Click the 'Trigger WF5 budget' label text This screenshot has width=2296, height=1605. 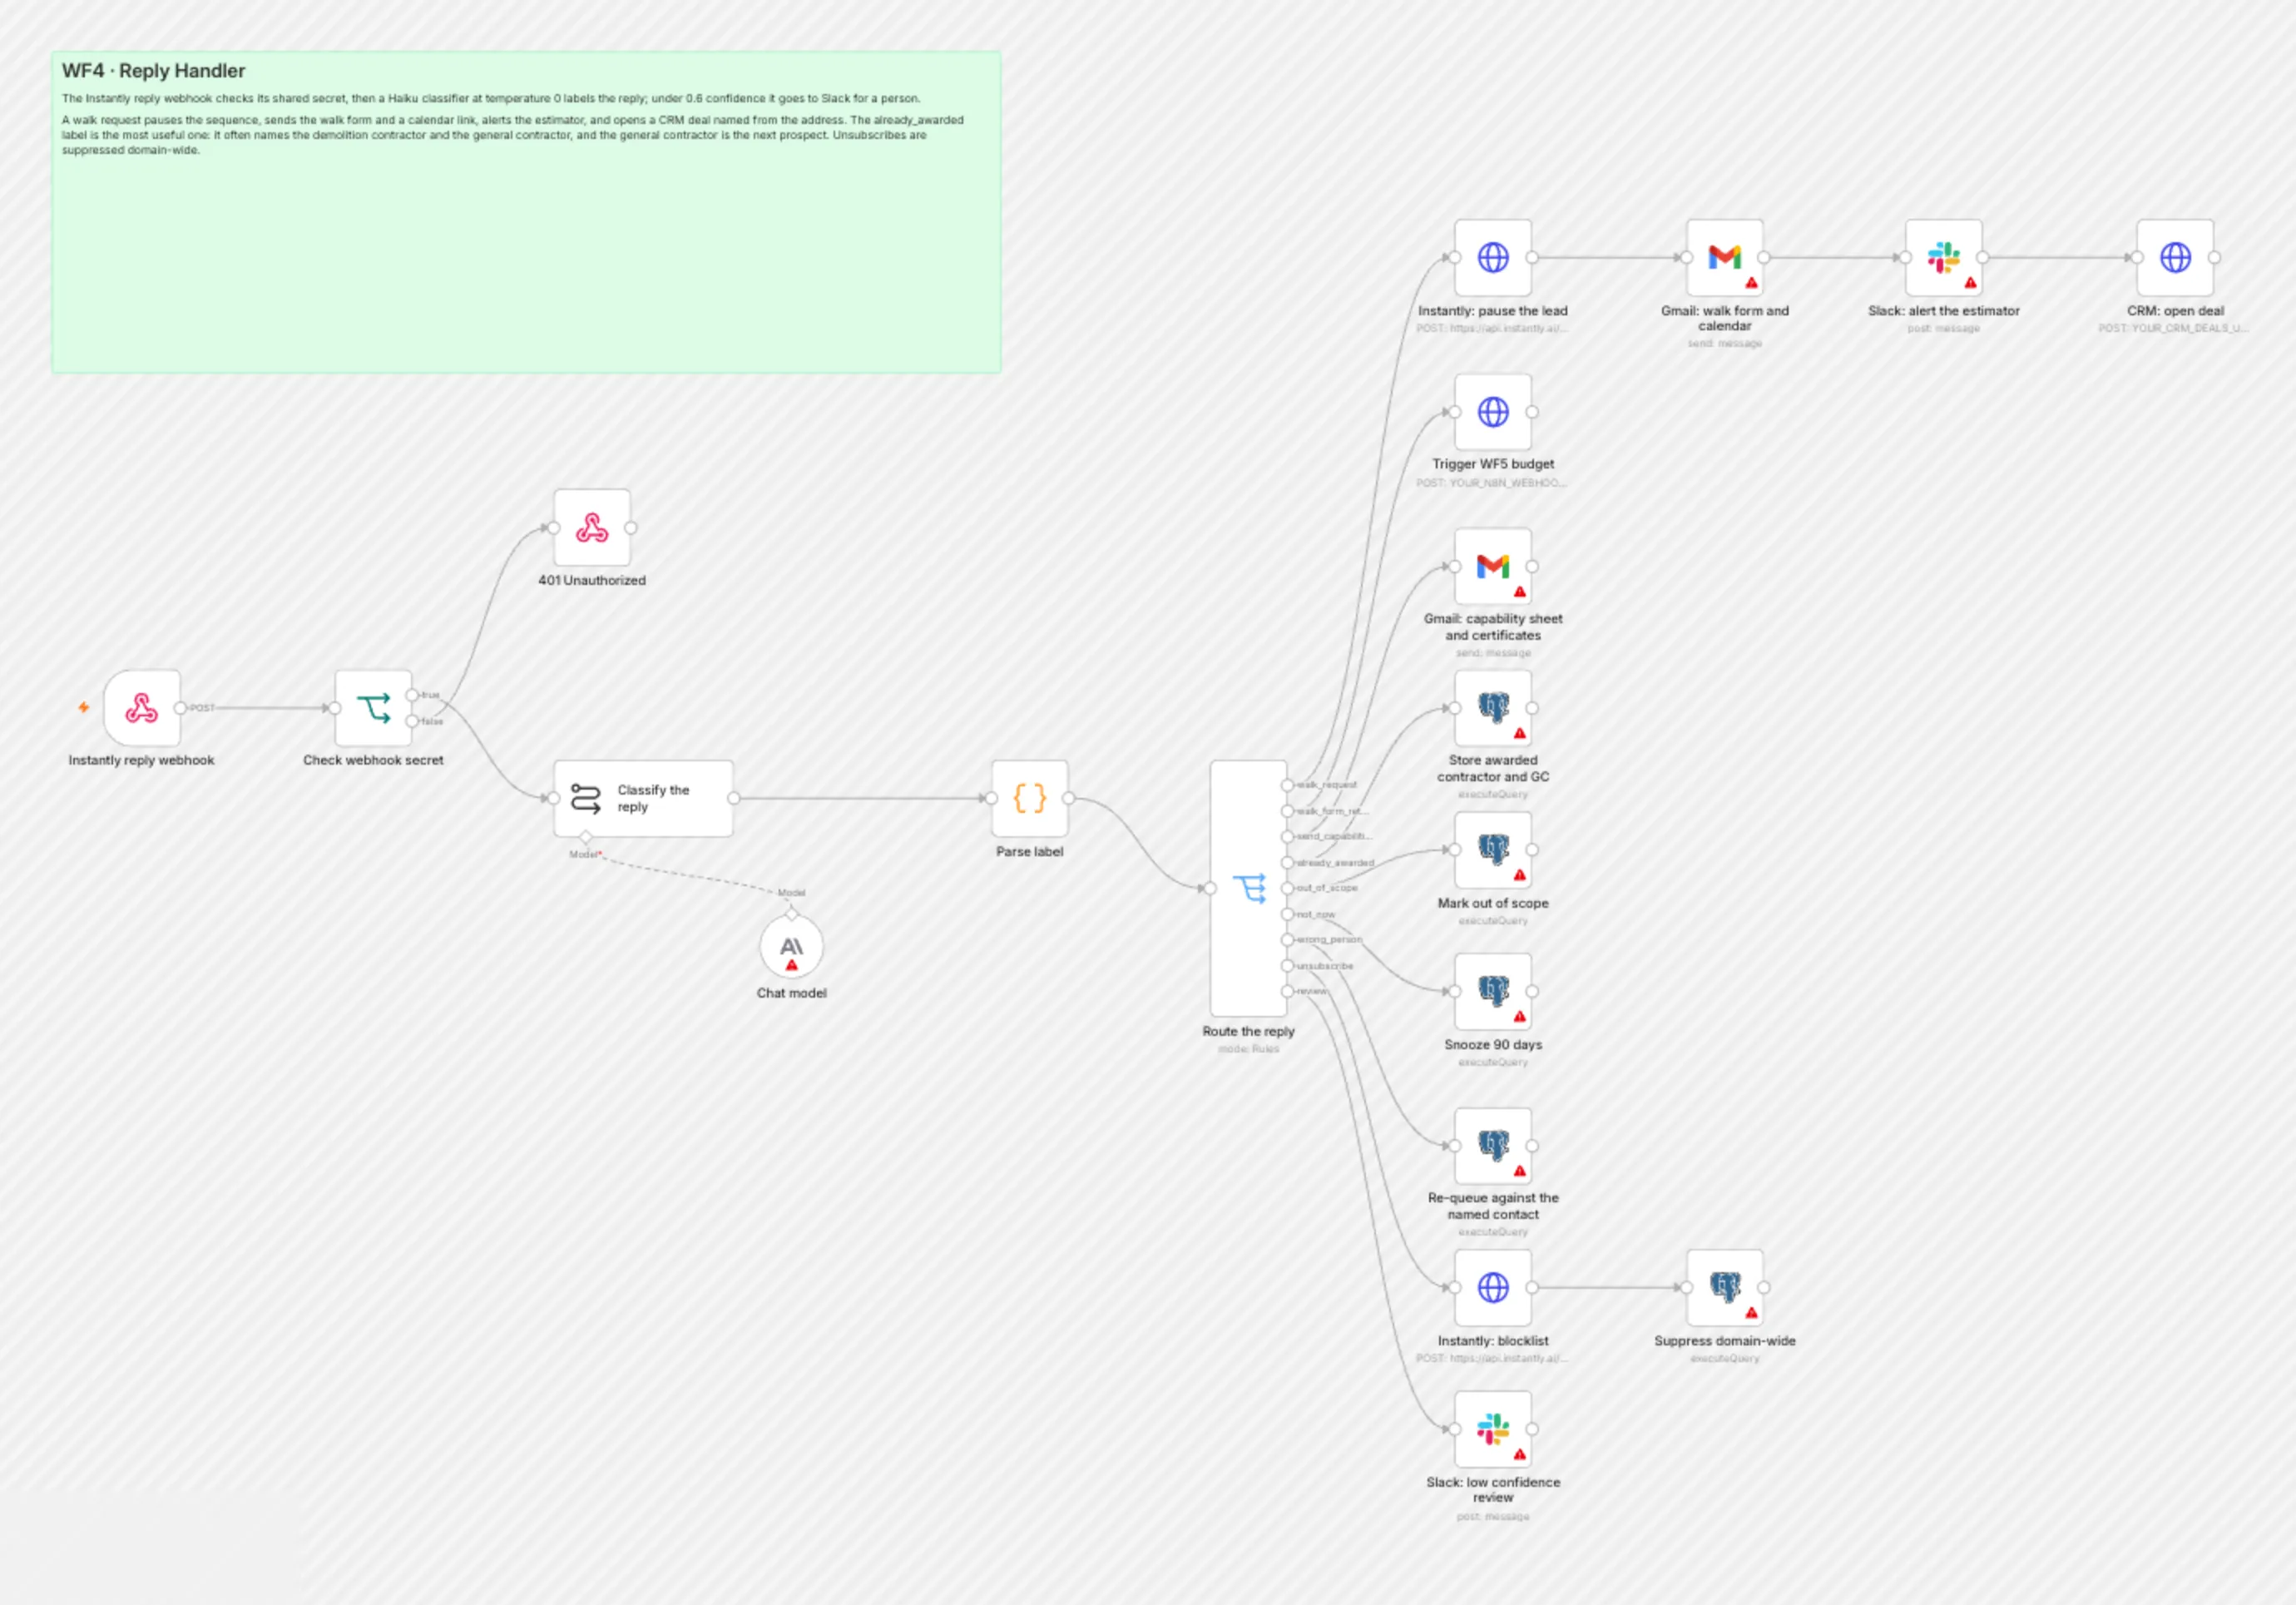[1493, 464]
